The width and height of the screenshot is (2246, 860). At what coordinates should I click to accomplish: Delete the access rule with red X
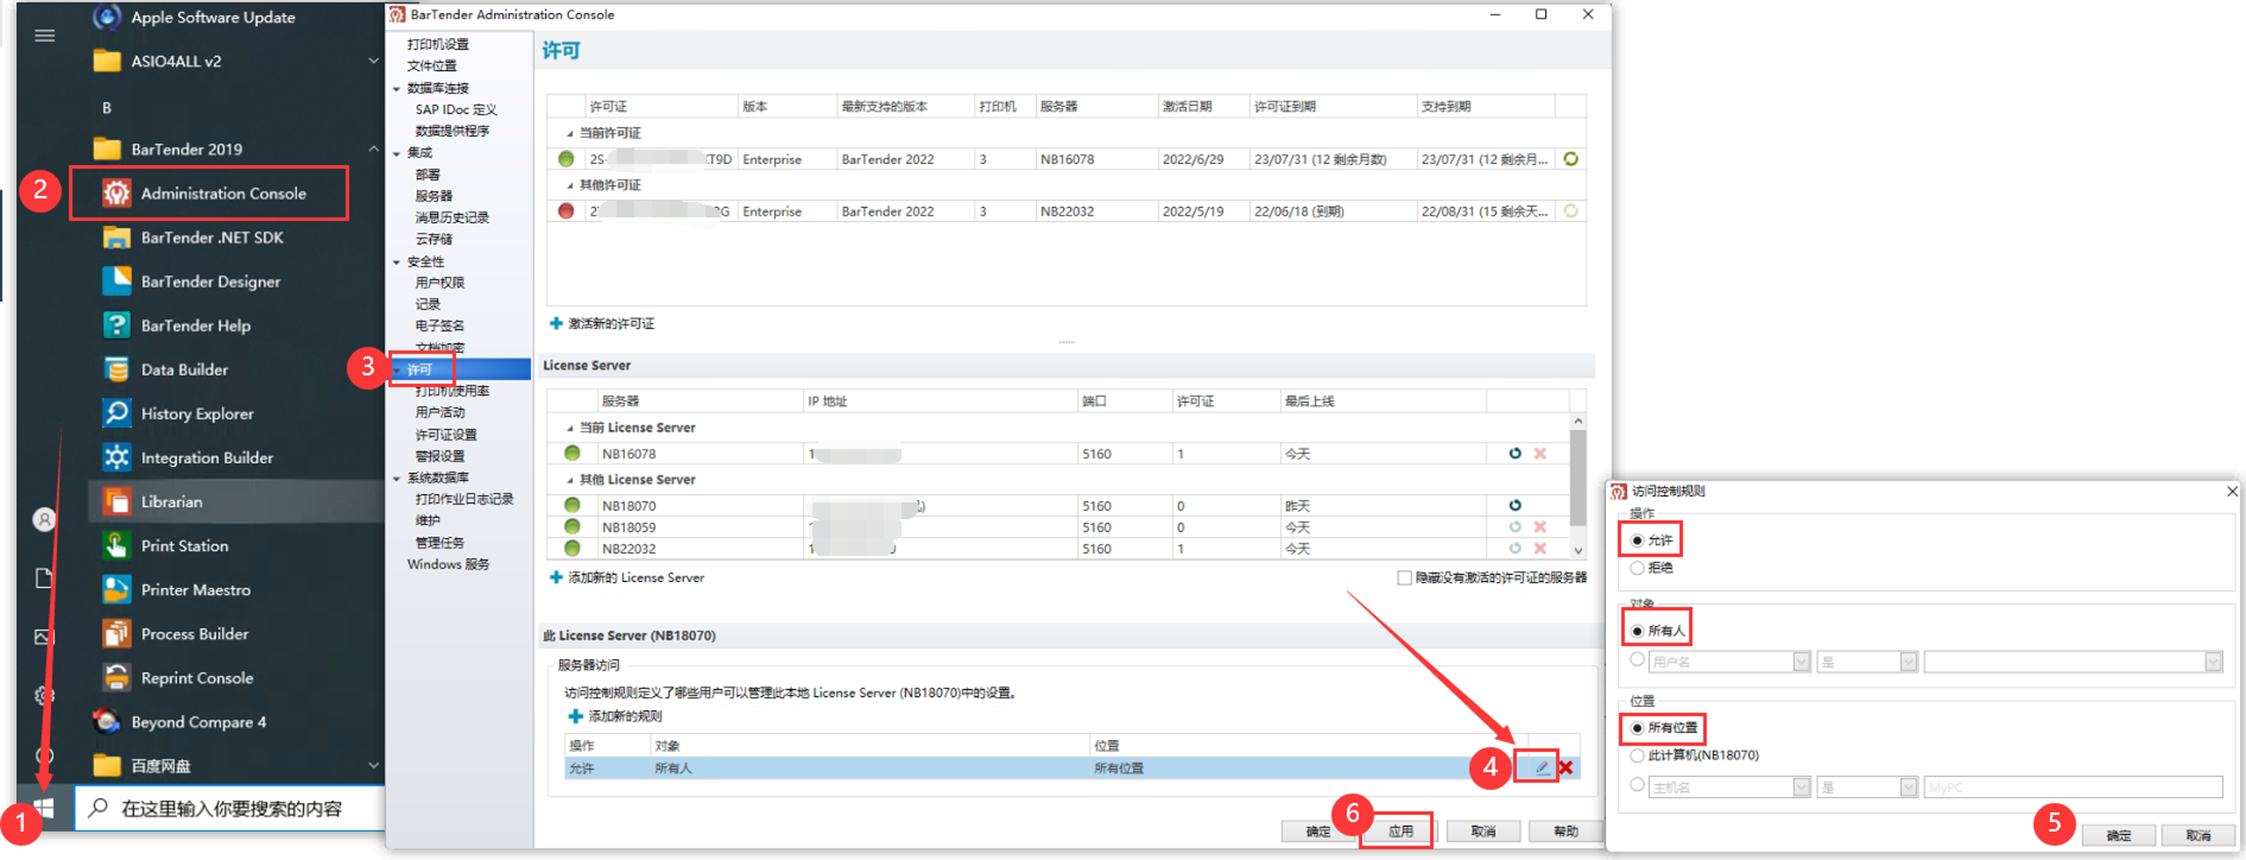point(1566,768)
